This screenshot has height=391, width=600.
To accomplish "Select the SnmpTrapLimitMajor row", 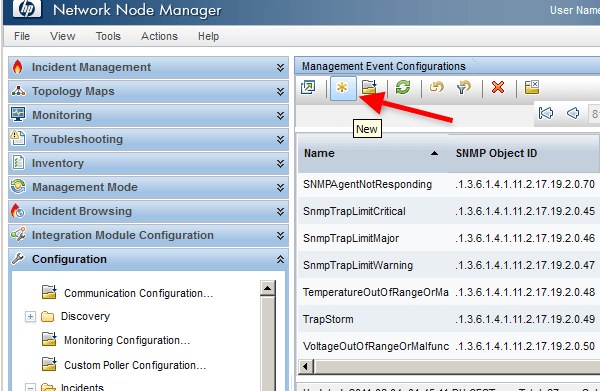I will click(449, 238).
